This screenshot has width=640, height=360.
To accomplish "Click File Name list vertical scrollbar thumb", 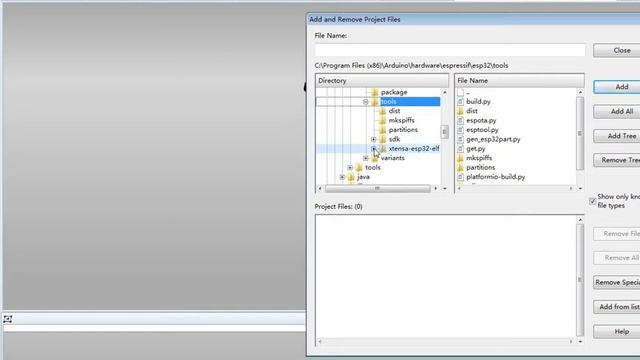I will [580, 133].
